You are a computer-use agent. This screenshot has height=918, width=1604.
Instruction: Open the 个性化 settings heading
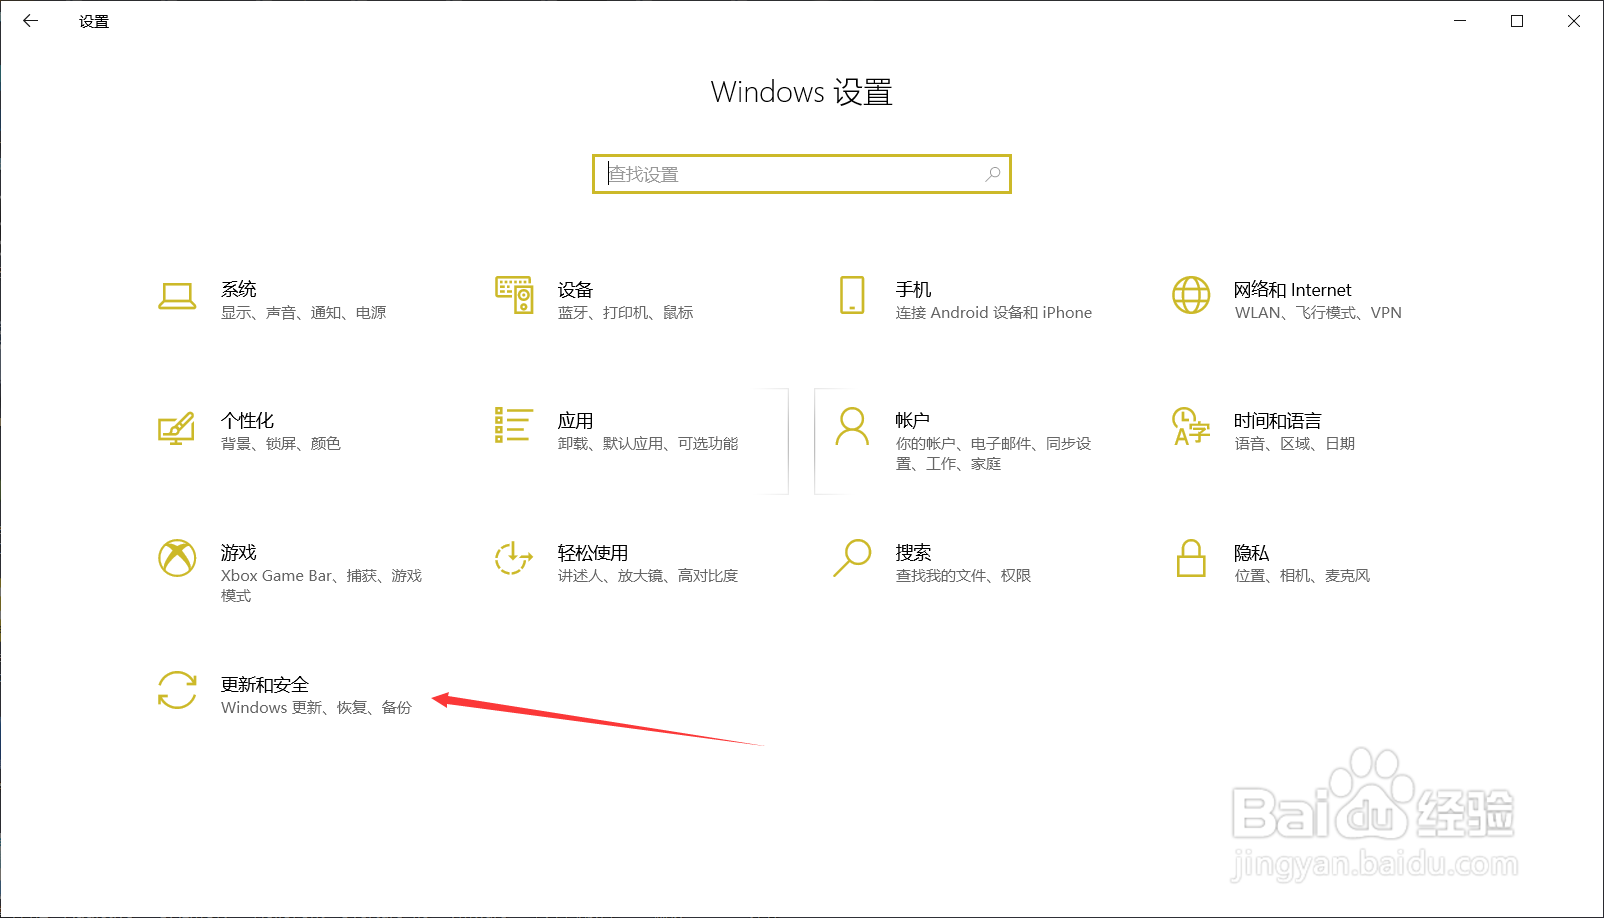click(248, 420)
